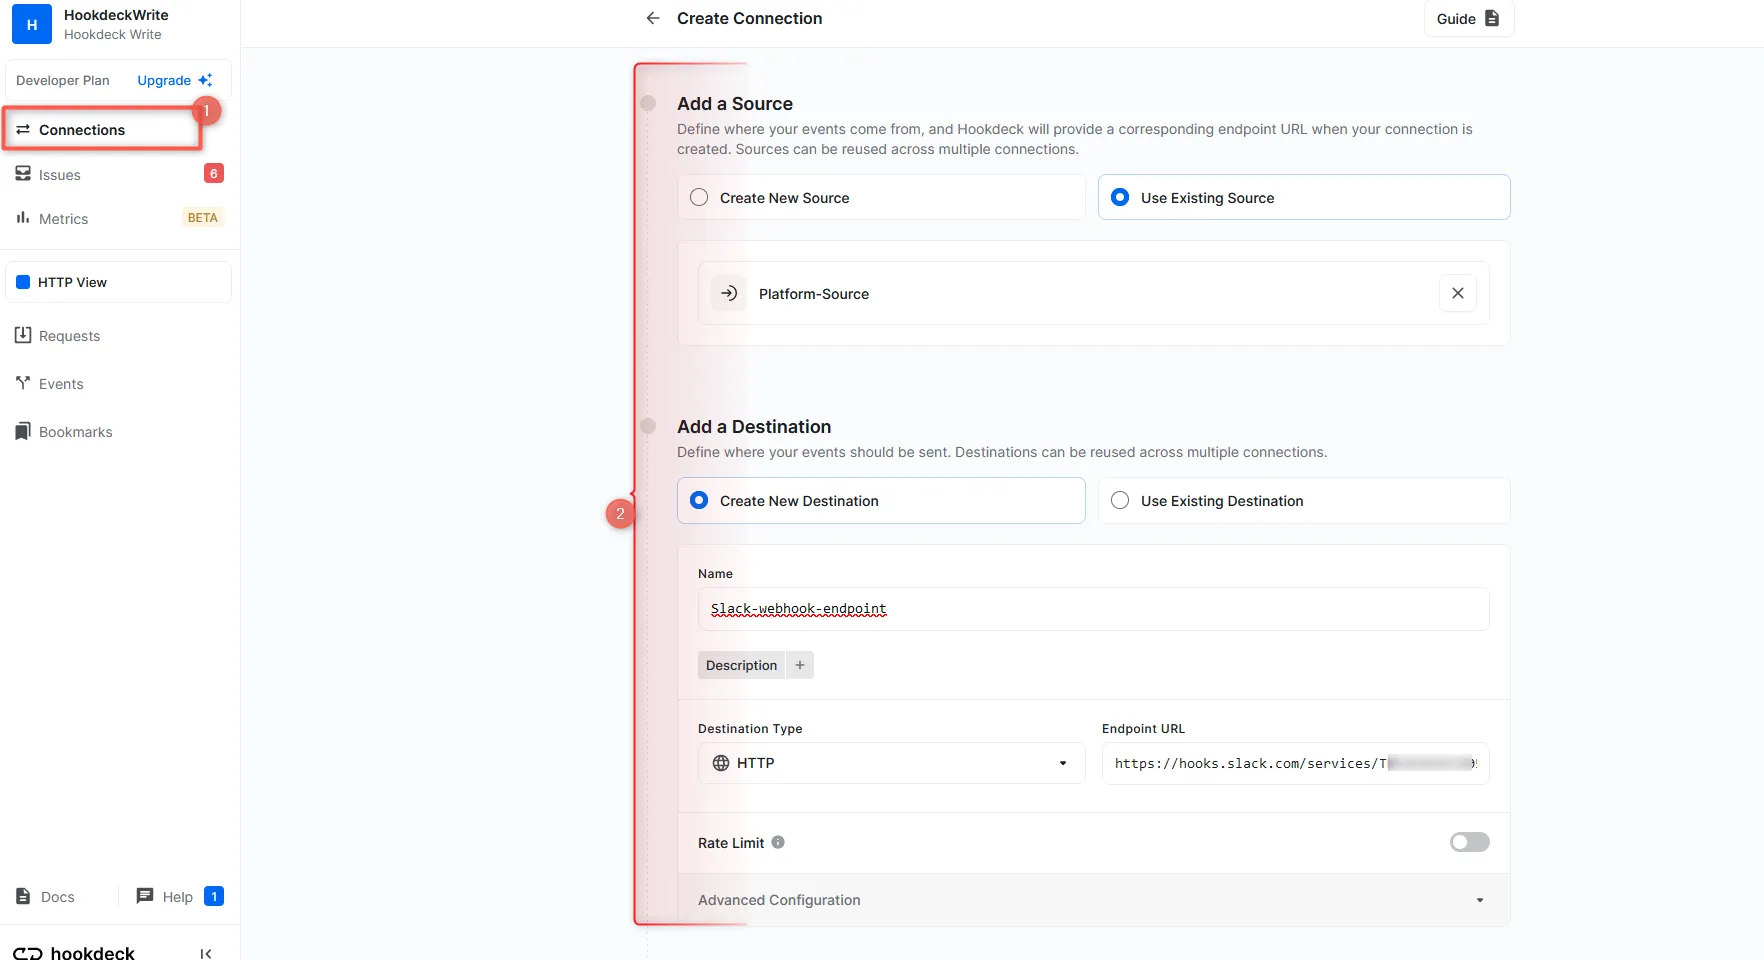Viewport: 1764px width, 960px height.
Task: Click the Help chat bubble icon
Action: pyautogui.click(x=145, y=896)
